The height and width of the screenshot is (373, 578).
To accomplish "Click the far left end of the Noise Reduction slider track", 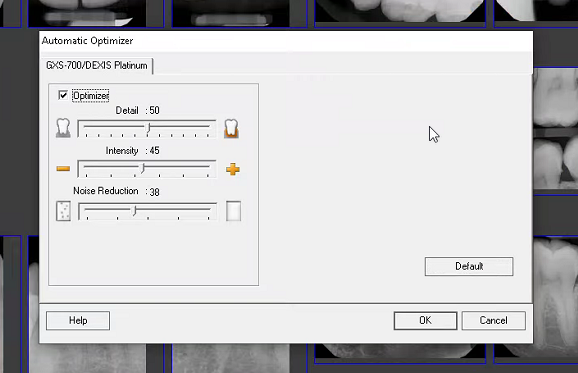I will 87,209.
